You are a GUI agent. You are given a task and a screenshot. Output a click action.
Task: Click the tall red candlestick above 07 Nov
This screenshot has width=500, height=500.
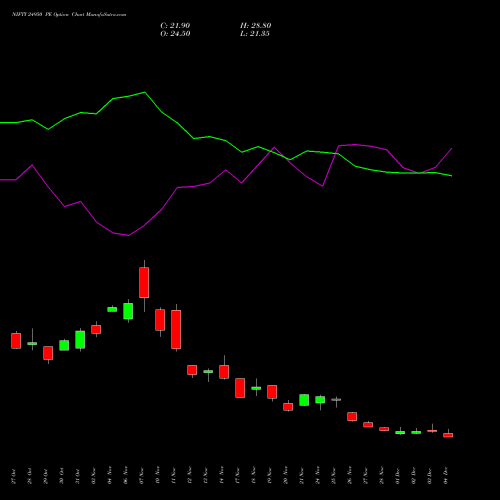pyautogui.click(x=144, y=283)
